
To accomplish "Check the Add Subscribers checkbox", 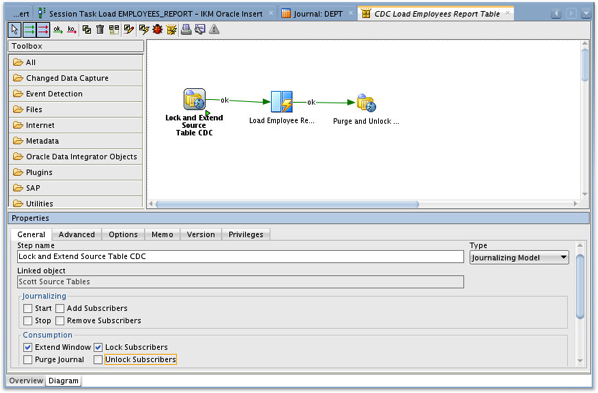I will point(60,308).
